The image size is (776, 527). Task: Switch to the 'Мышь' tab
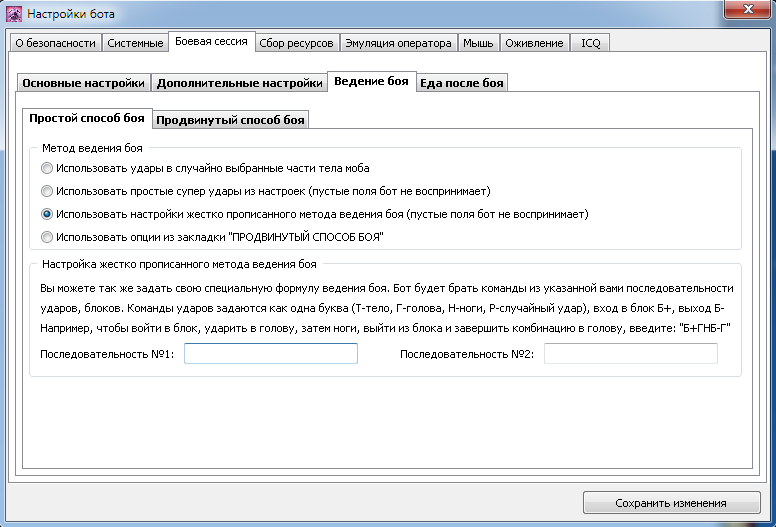478,43
